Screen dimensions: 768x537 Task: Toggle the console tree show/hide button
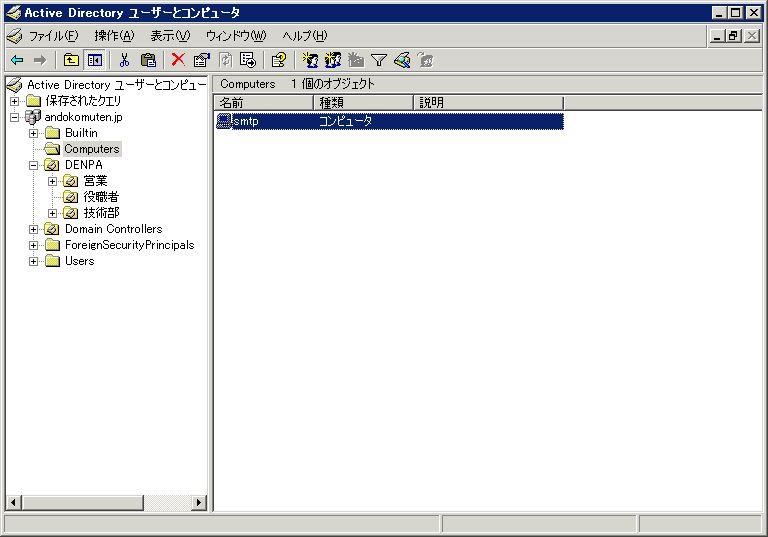click(95, 60)
